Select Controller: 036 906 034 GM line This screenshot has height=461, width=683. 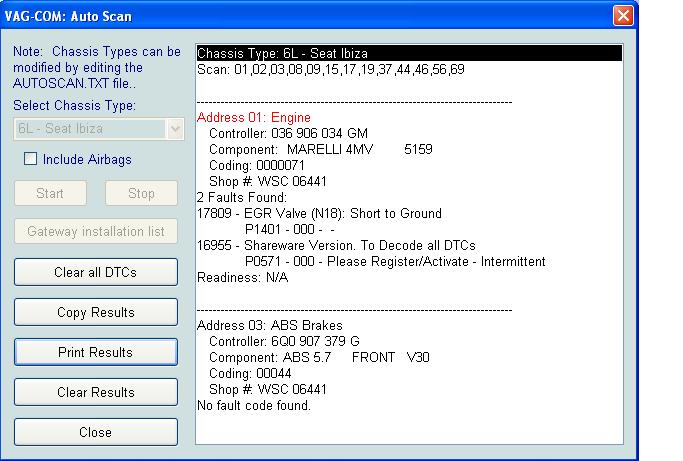coord(288,133)
